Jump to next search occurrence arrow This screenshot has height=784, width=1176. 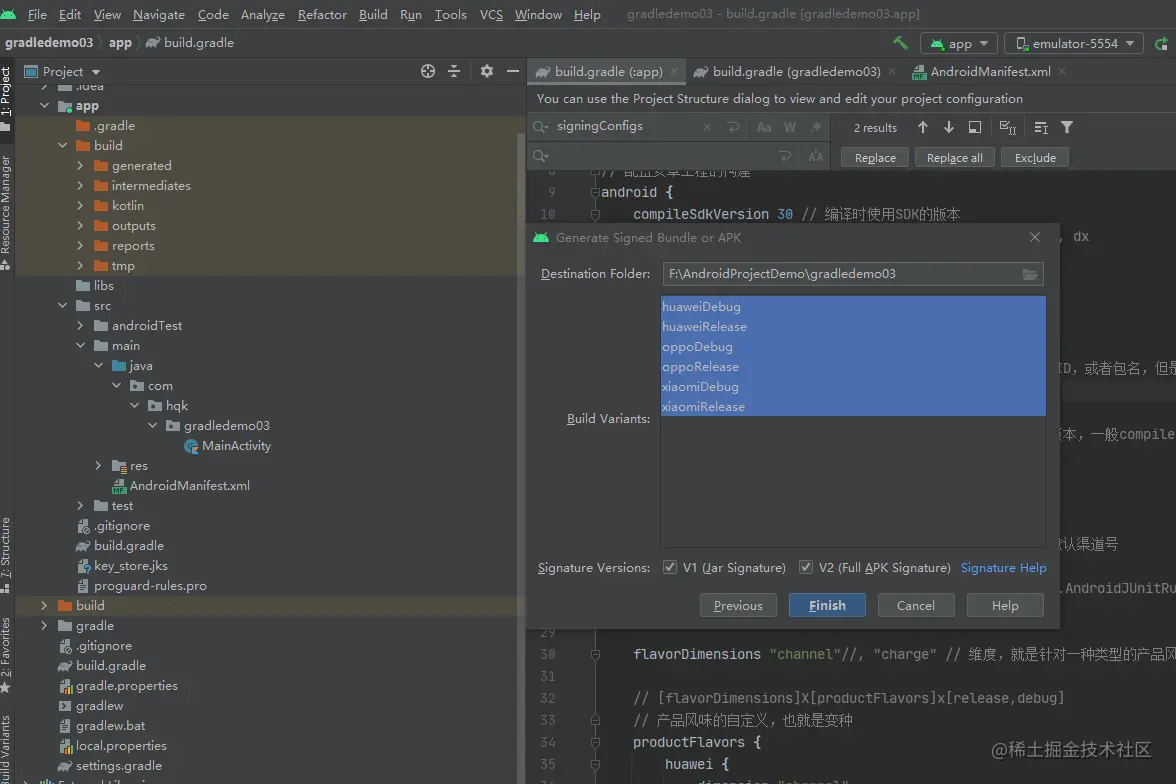pos(949,128)
